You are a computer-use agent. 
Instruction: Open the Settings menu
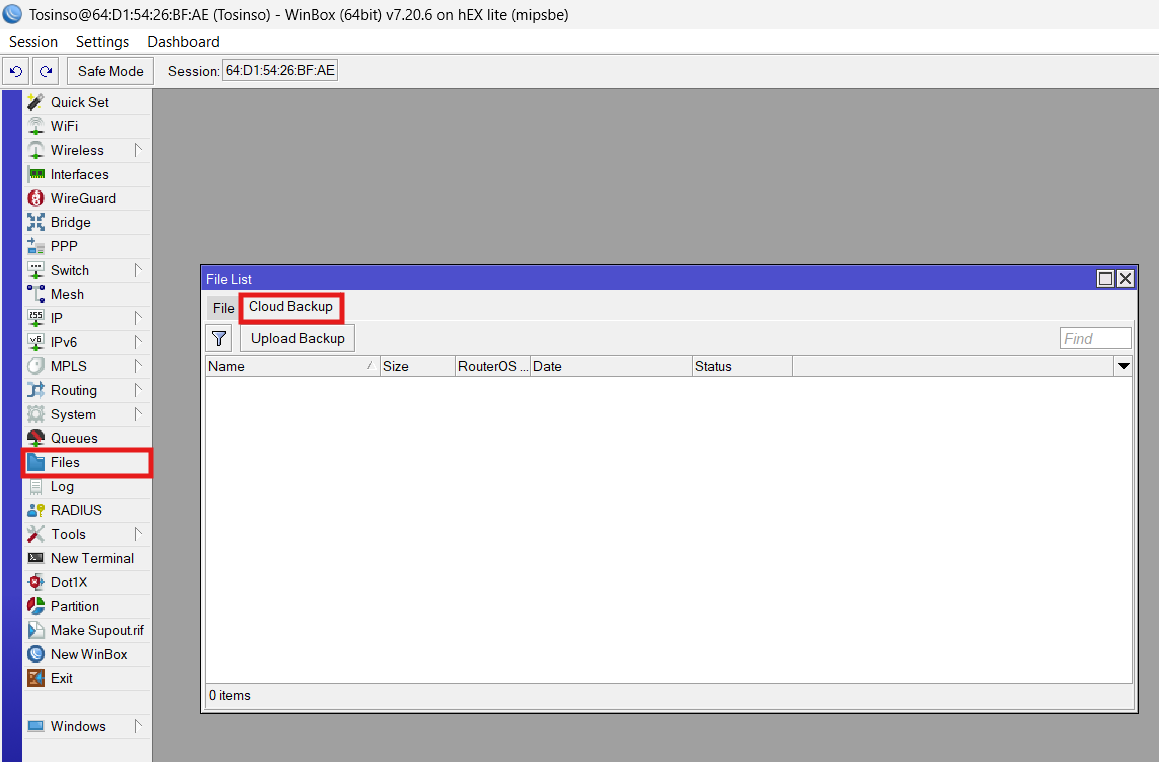click(x=102, y=42)
